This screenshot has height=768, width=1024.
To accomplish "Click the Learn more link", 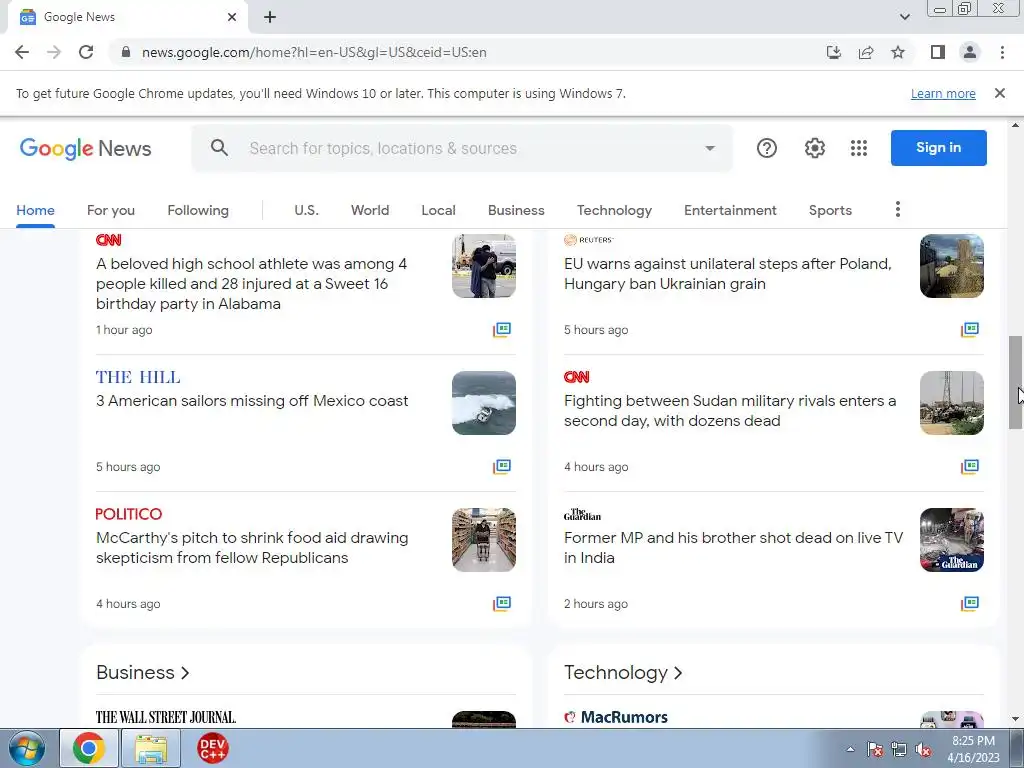I will (943, 93).
